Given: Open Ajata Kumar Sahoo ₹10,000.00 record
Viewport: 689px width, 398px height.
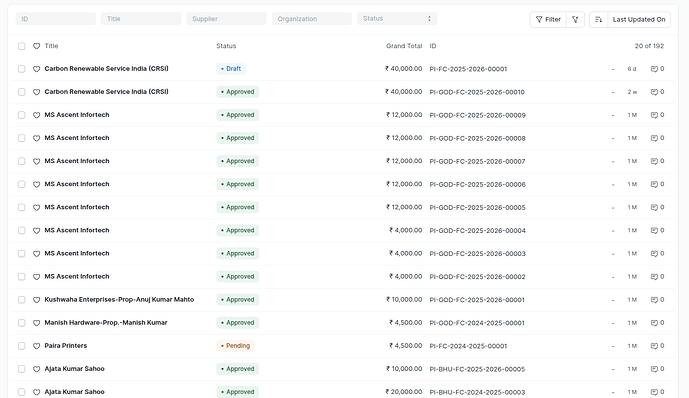Looking at the screenshot, I should click(x=74, y=369).
